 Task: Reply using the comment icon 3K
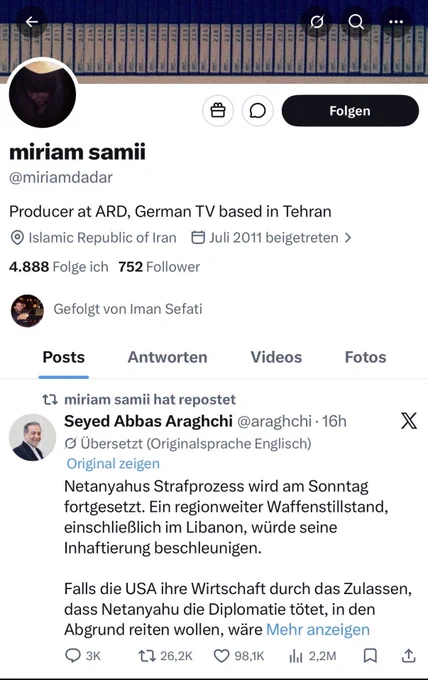point(82,655)
